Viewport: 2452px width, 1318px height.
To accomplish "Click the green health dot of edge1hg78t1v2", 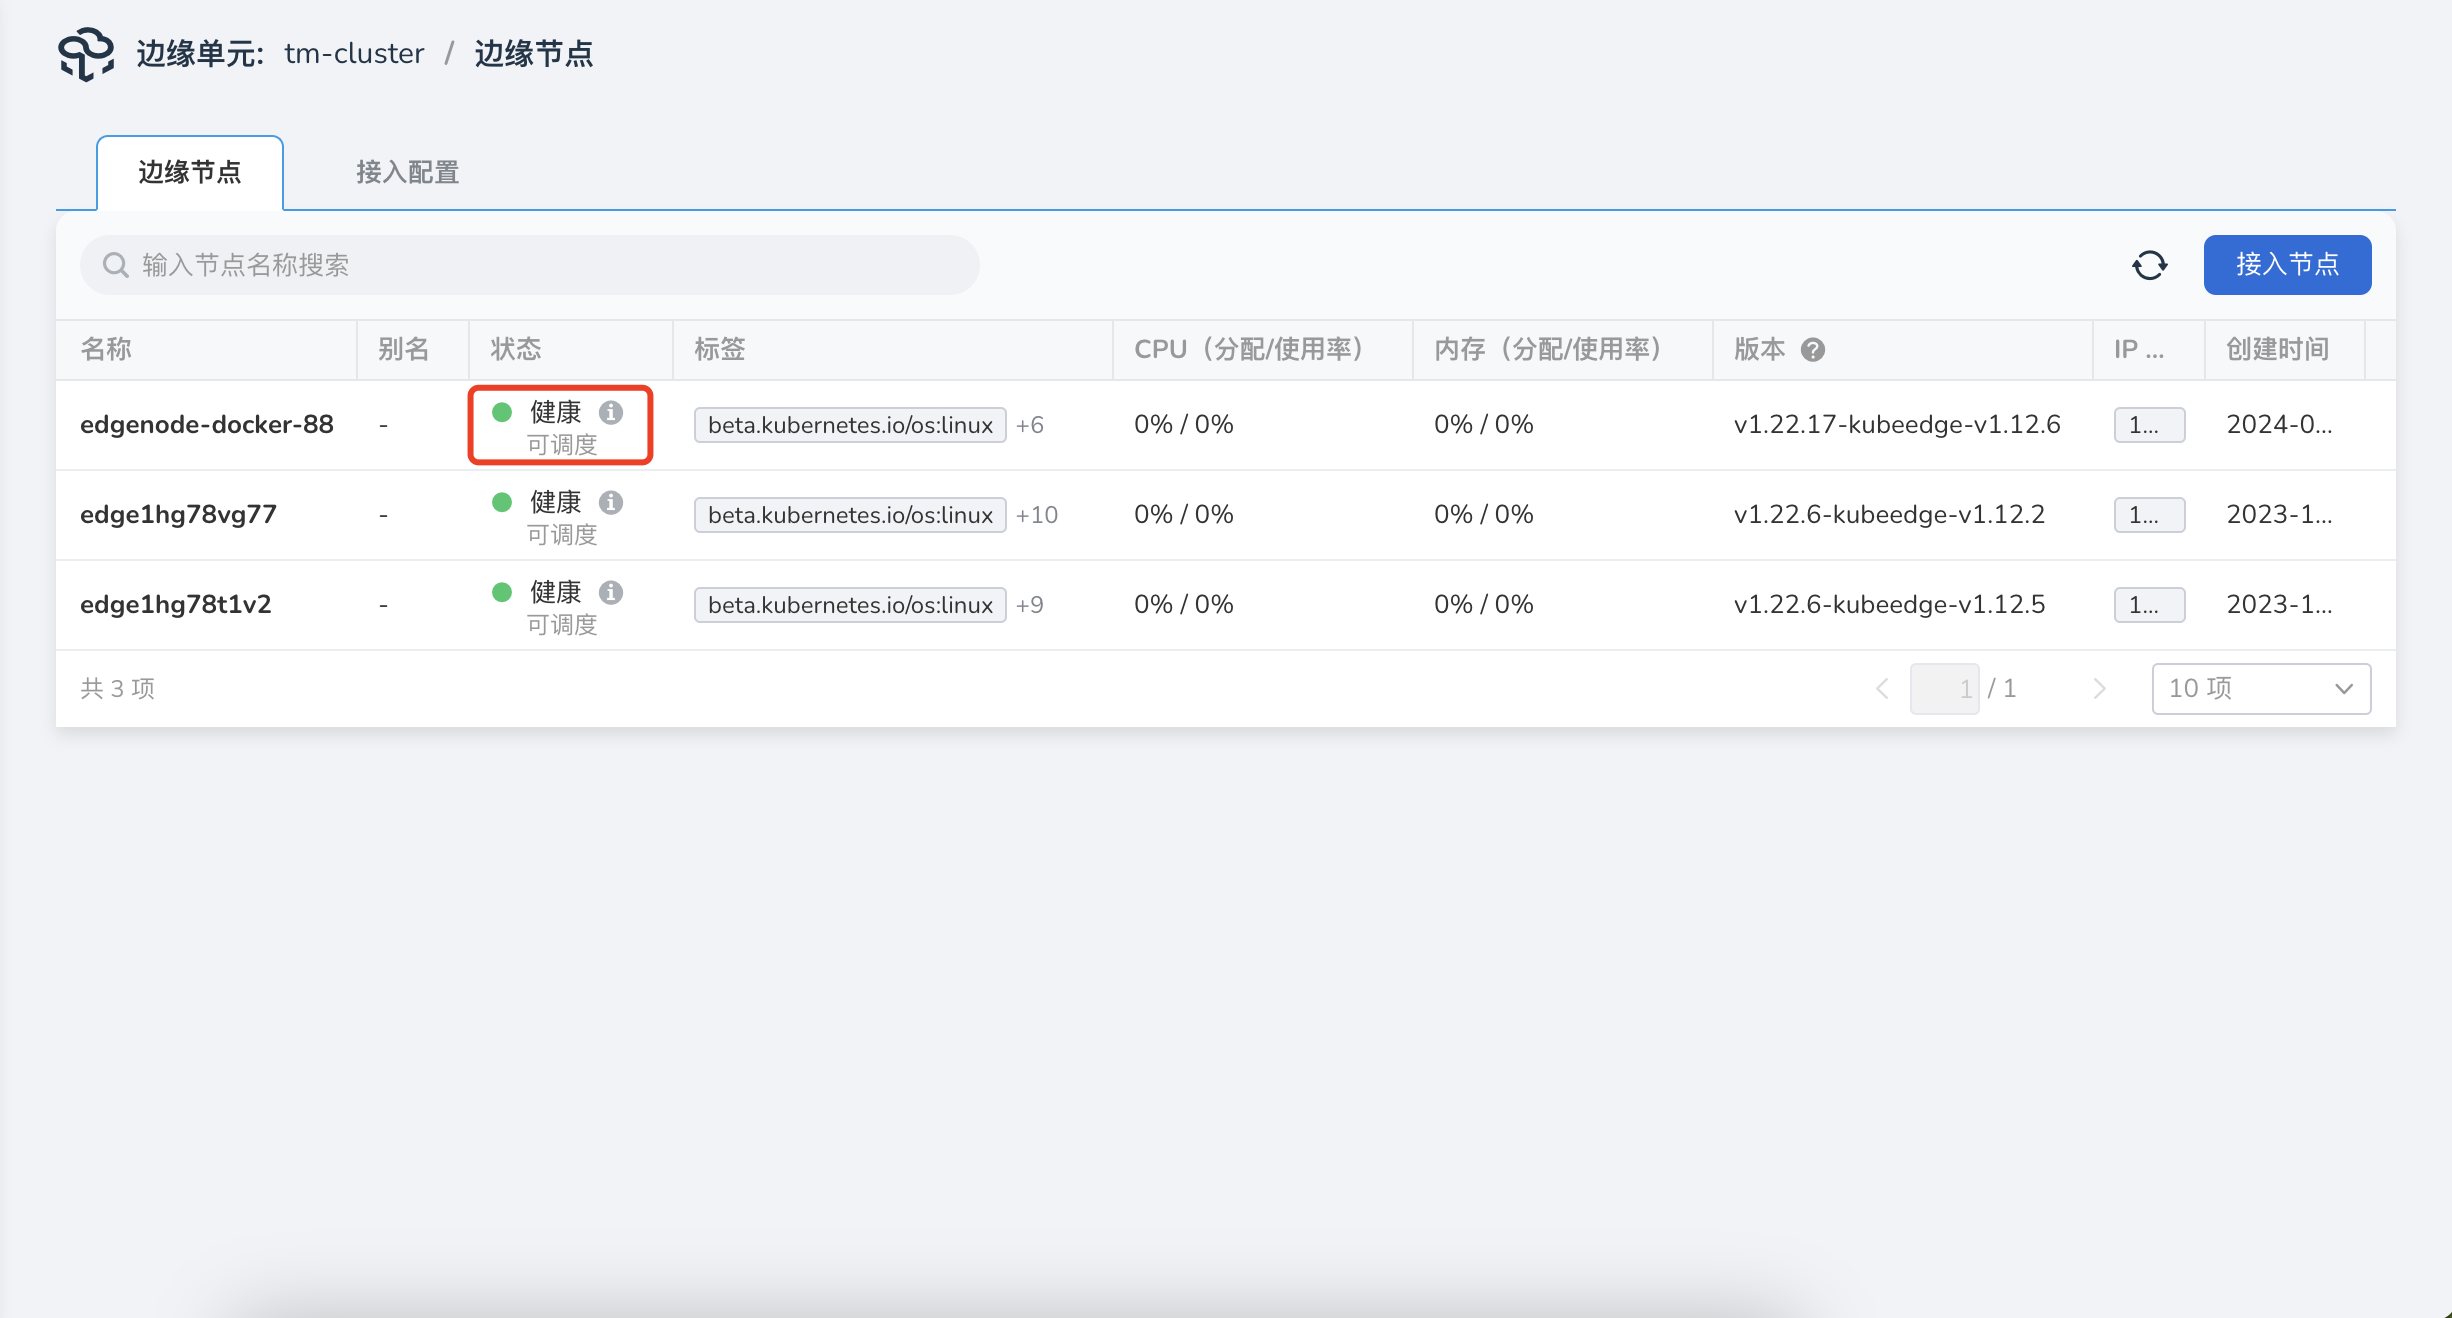I will click(x=501, y=592).
